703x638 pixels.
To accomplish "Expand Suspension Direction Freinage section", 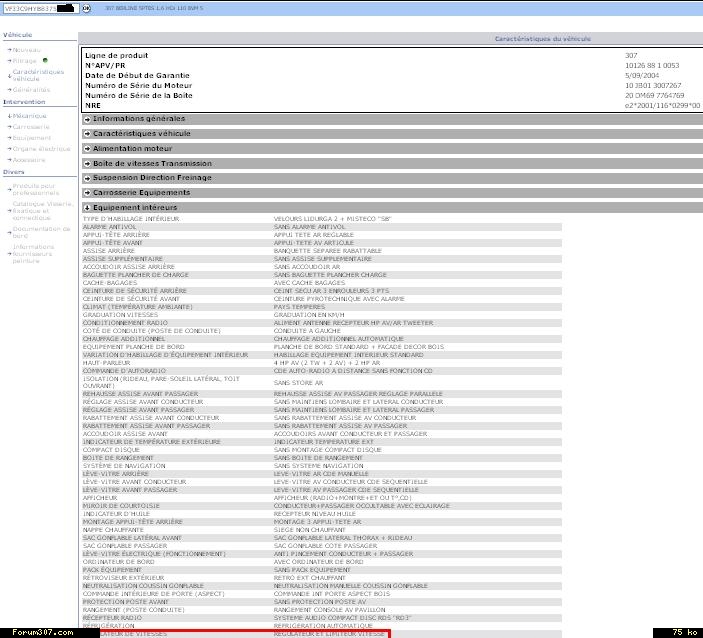I will tap(392, 178).
